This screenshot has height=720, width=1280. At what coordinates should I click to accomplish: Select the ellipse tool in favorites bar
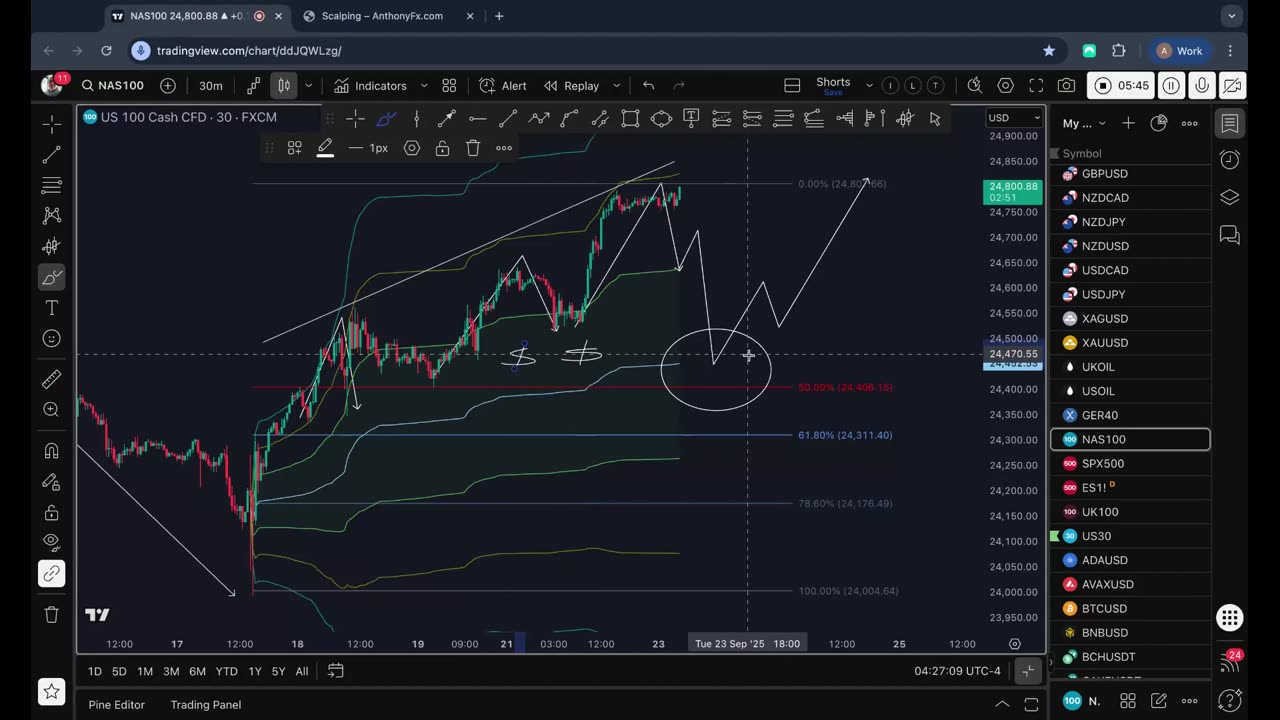[x=661, y=119]
